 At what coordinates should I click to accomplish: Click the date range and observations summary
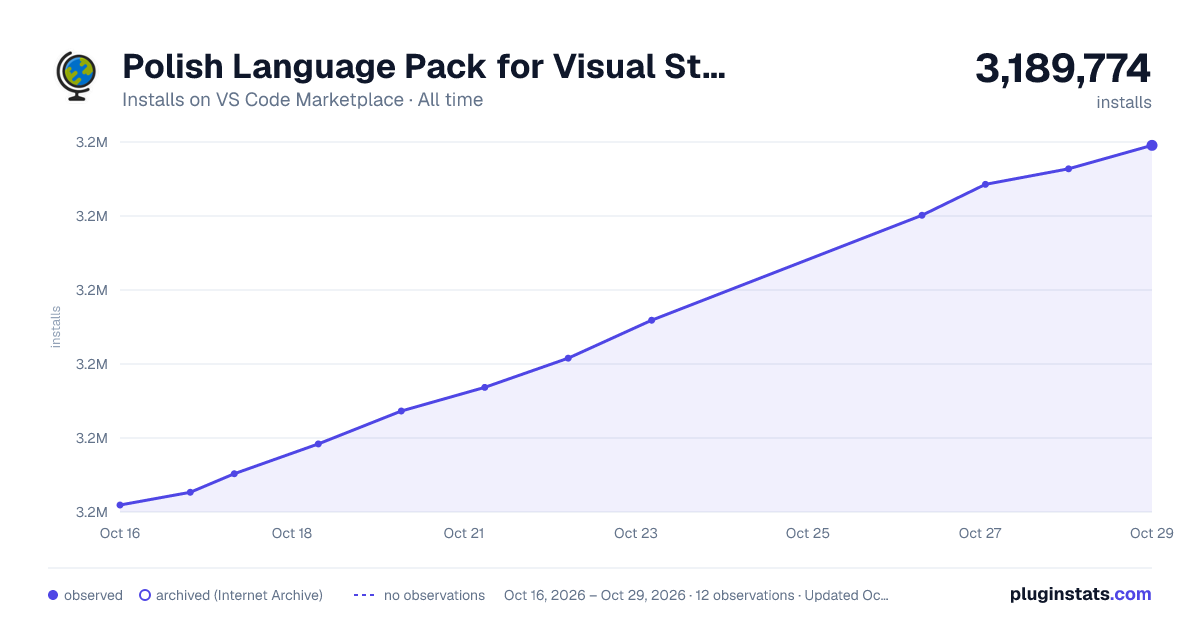[x=696, y=595]
